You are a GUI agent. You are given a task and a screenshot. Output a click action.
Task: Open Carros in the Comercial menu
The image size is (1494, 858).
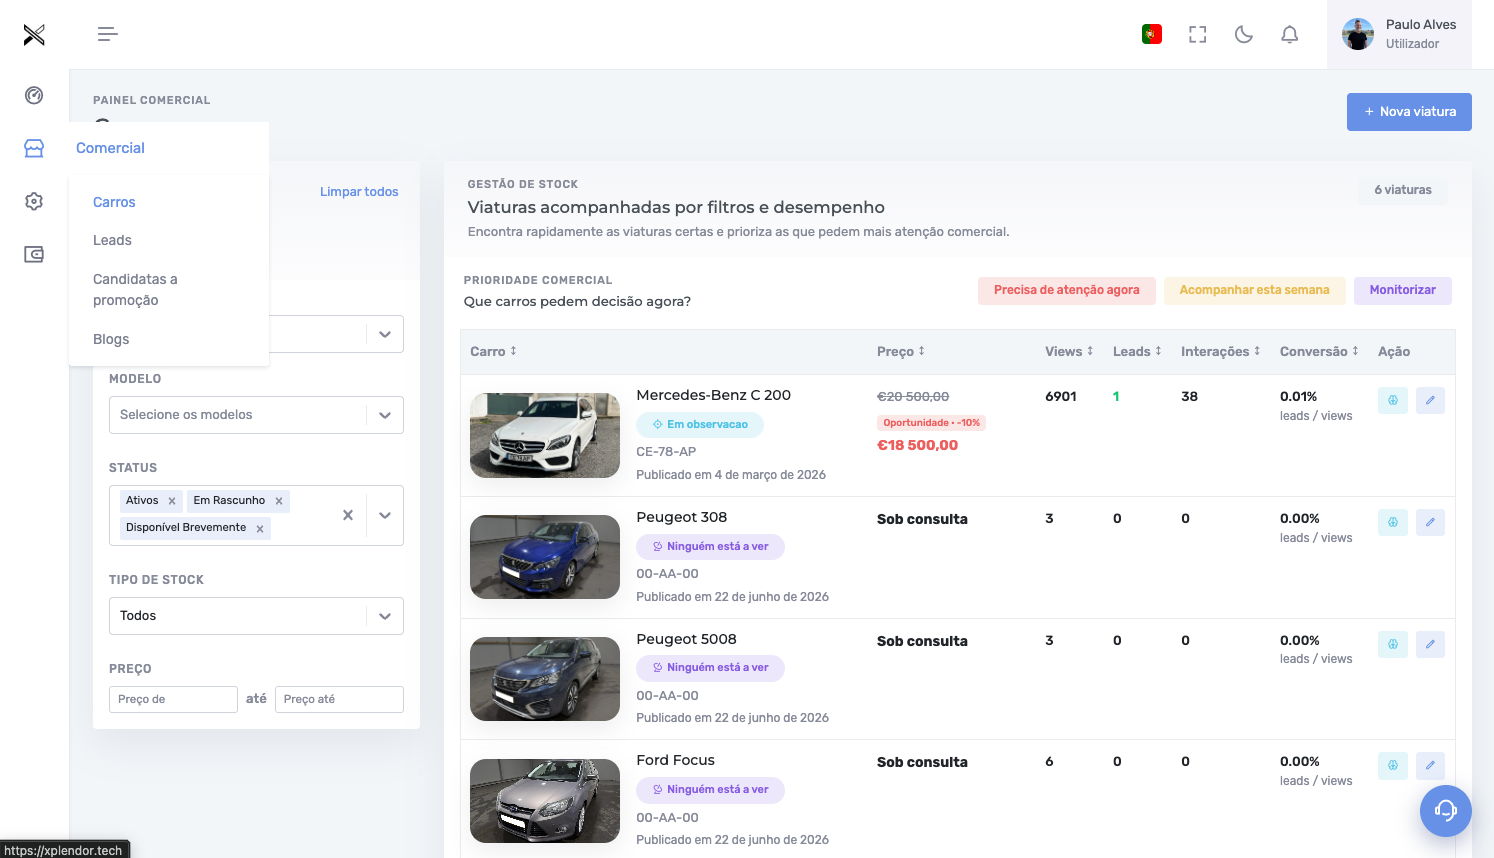coord(114,202)
